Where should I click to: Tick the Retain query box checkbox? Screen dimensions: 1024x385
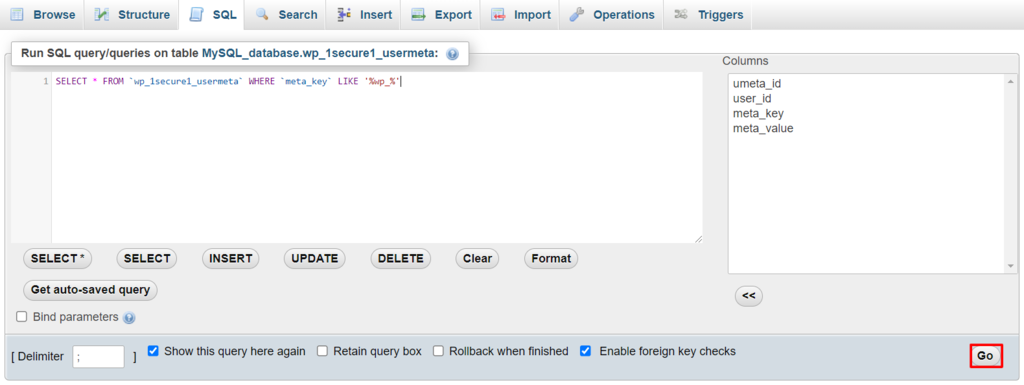click(x=323, y=351)
